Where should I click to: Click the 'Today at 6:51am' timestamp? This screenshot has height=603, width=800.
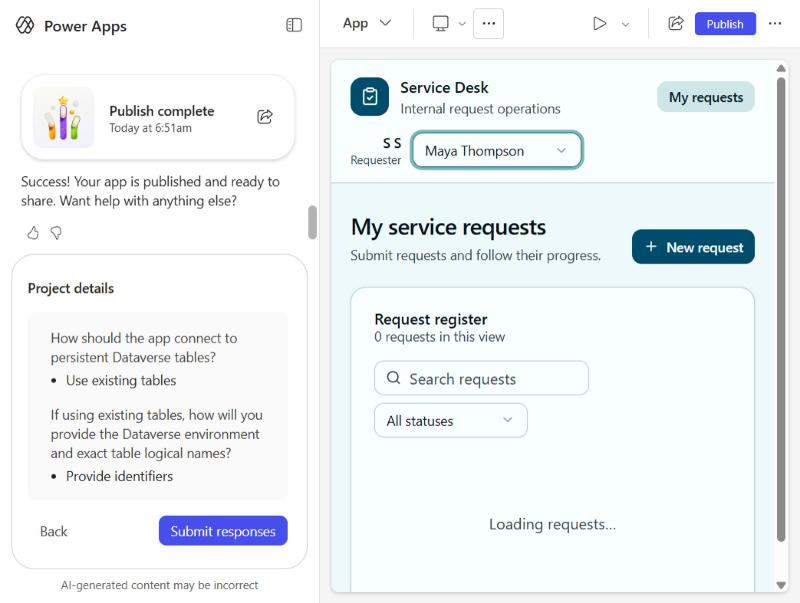(x=151, y=128)
